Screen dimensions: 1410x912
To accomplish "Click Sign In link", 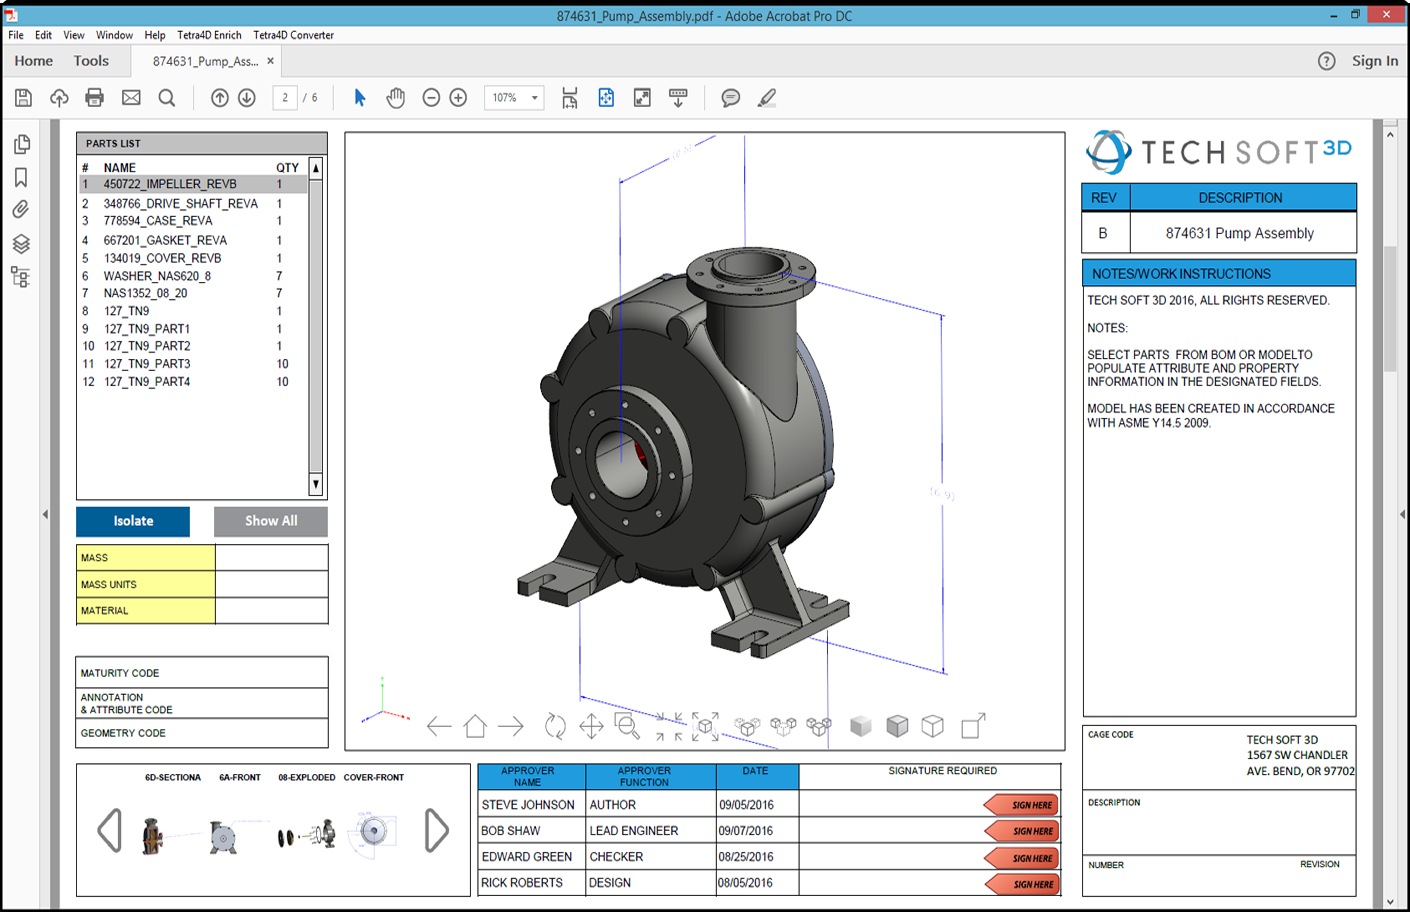I will coord(1375,61).
